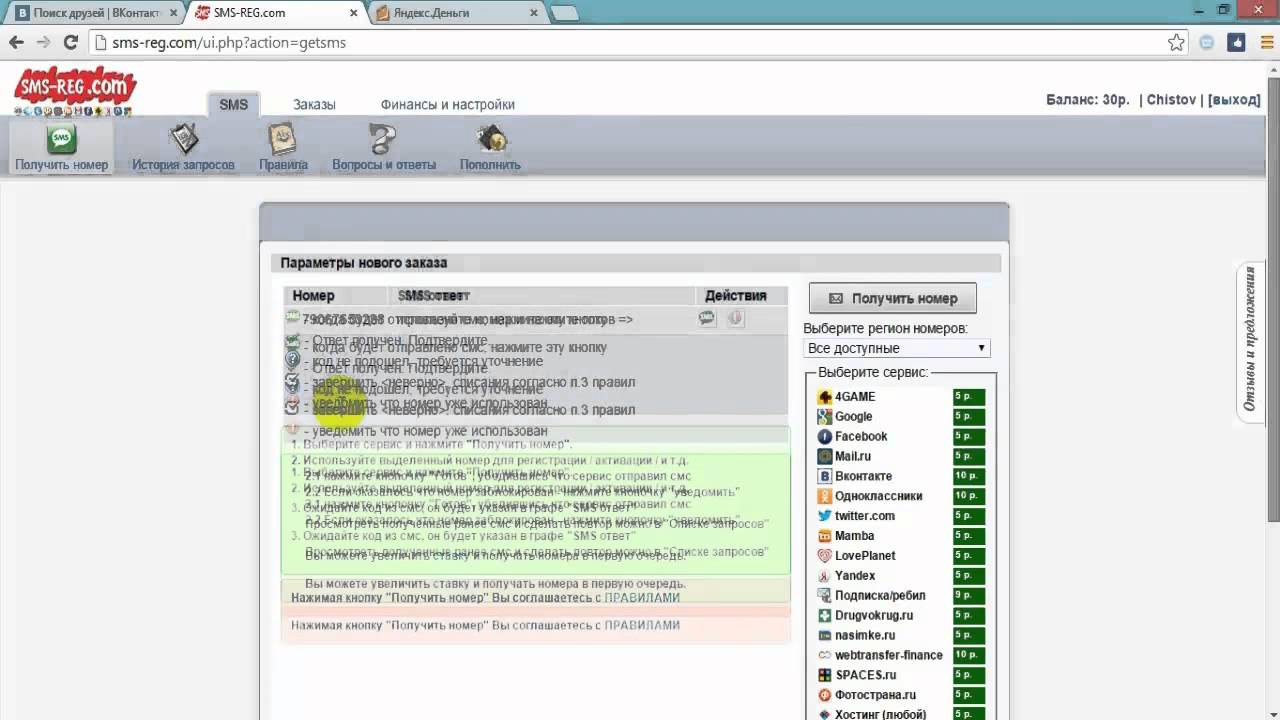Select the Google service
The image size is (1280, 720).
point(853,417)
